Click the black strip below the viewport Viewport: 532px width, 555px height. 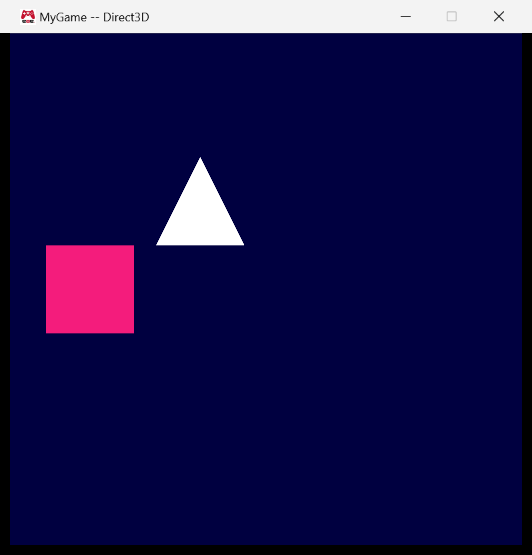[266, 550]
